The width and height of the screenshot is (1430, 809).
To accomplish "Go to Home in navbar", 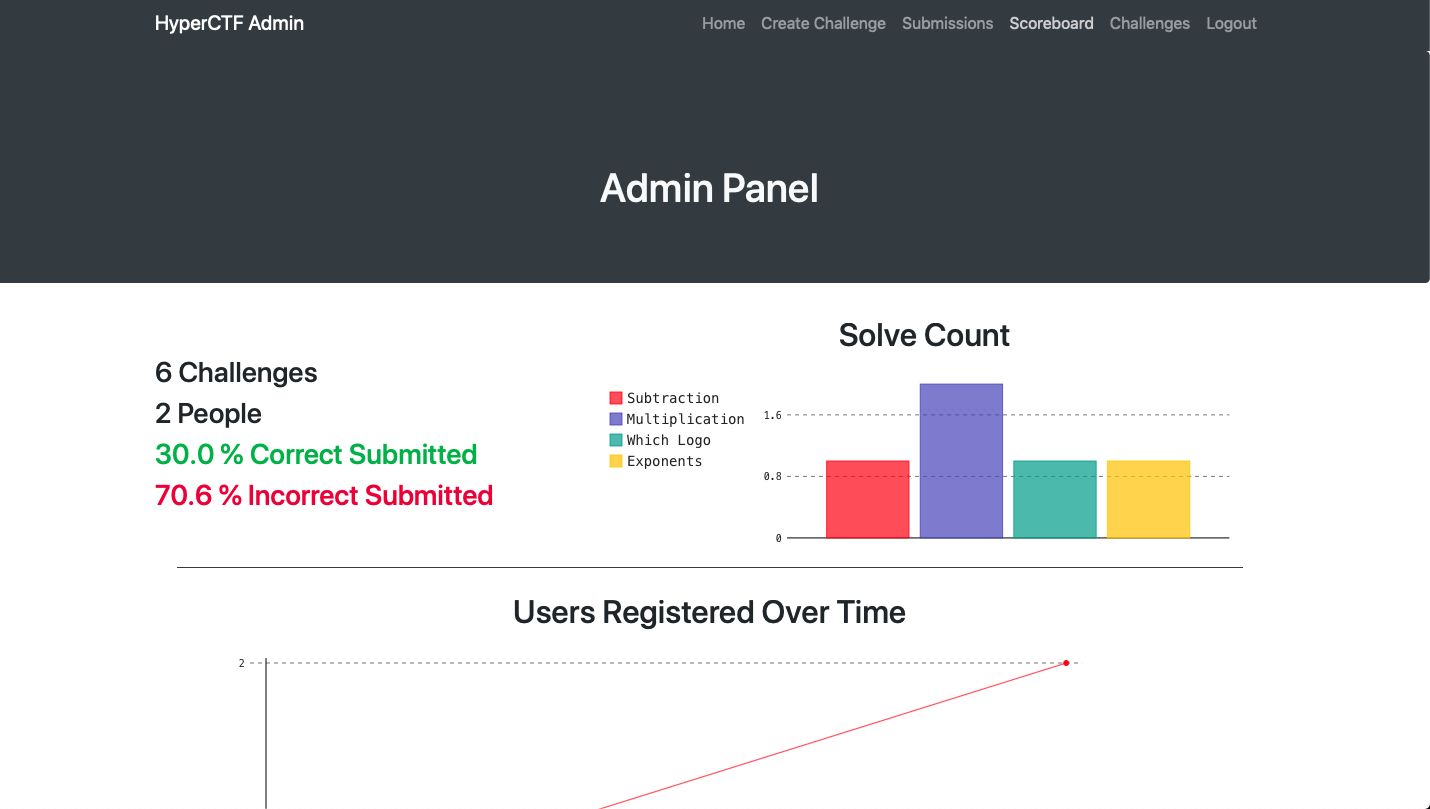I will coord(723,23).
